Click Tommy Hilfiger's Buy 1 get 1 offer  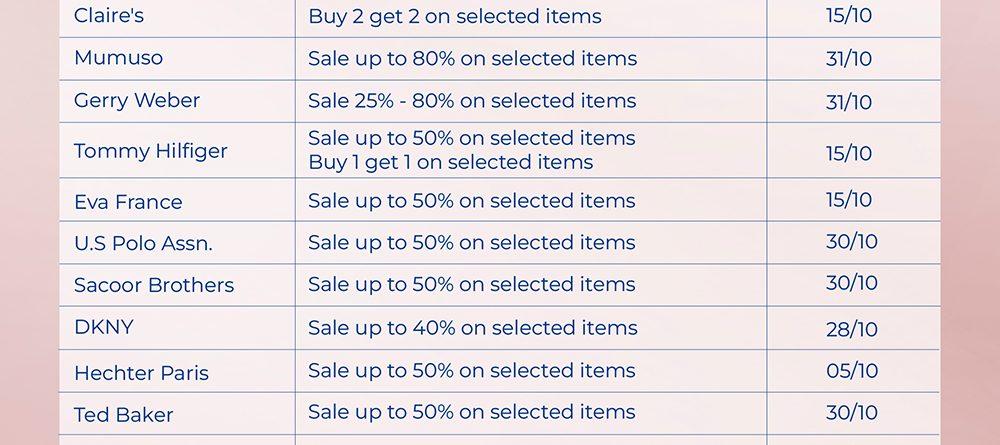click(x=450, y=162)
